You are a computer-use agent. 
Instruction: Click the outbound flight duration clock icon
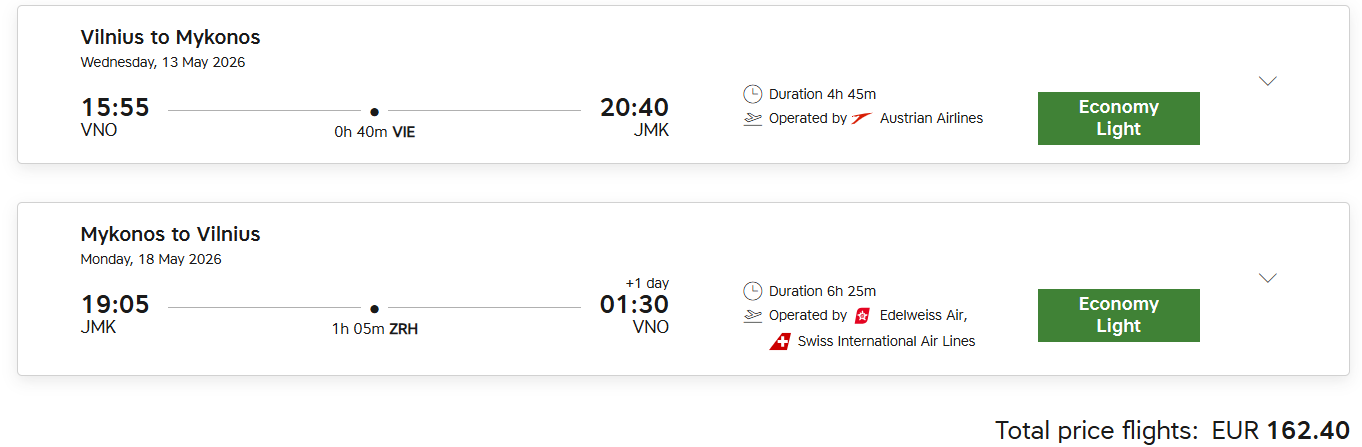click(753, 94)
